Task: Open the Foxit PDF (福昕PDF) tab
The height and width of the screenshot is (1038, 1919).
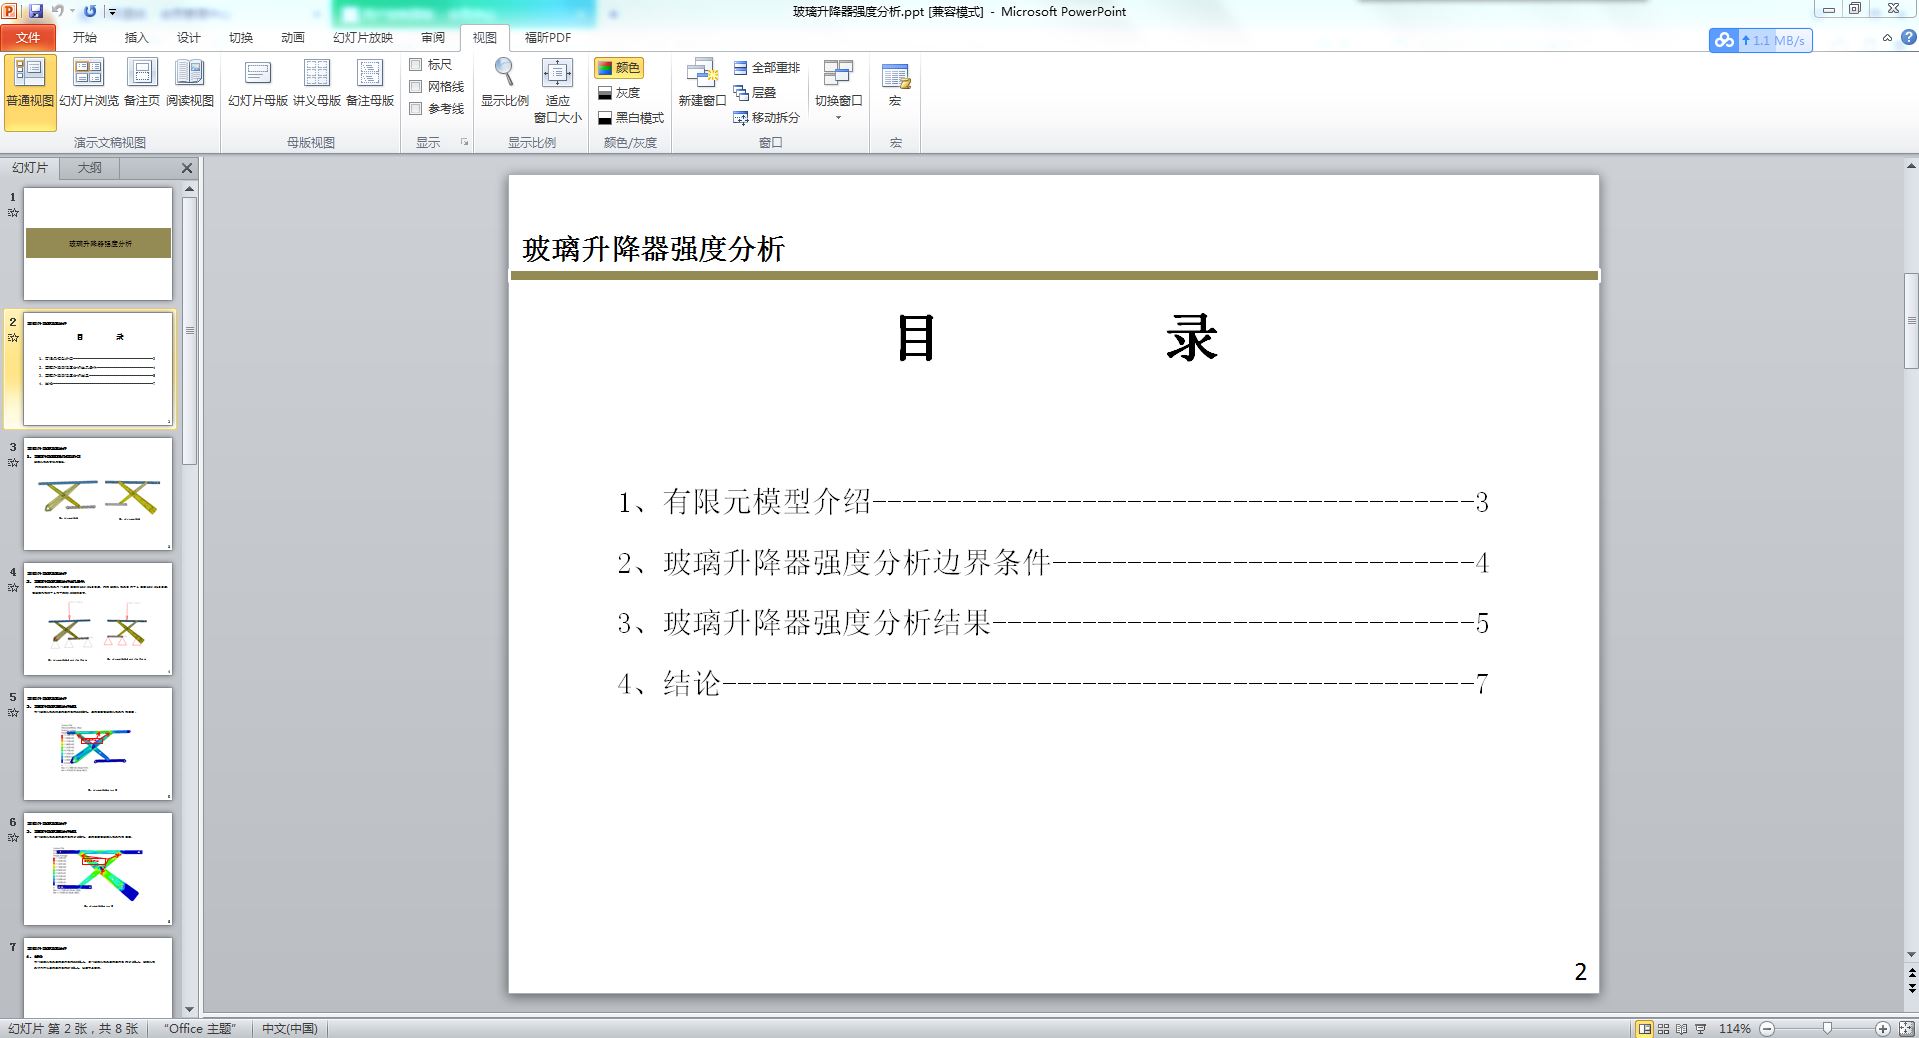Action: coord(548,38)
